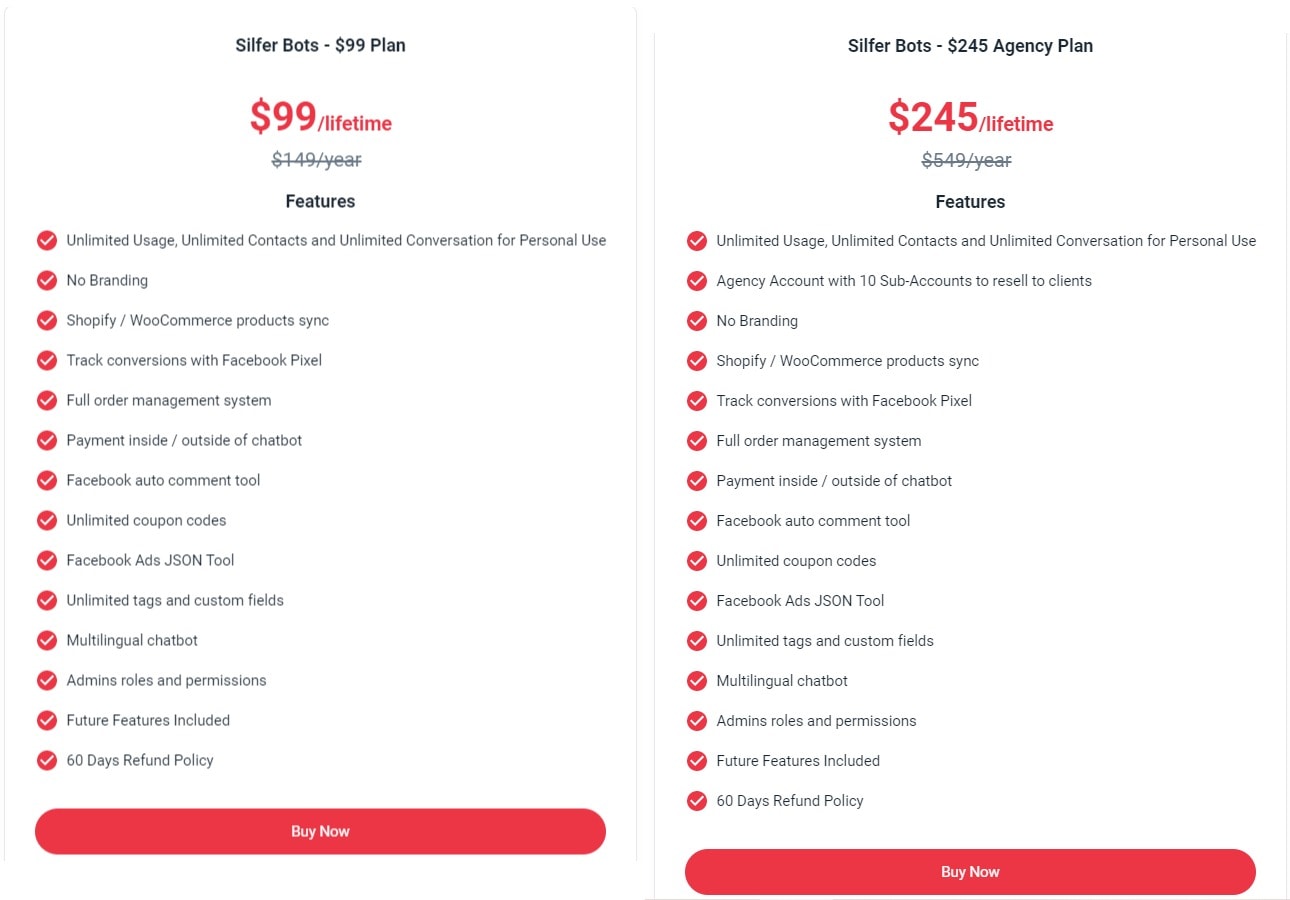Select the checkmark next to Shopify / WooCommerce products sync
1290x900 pixels.
click(x=47, y=320)
